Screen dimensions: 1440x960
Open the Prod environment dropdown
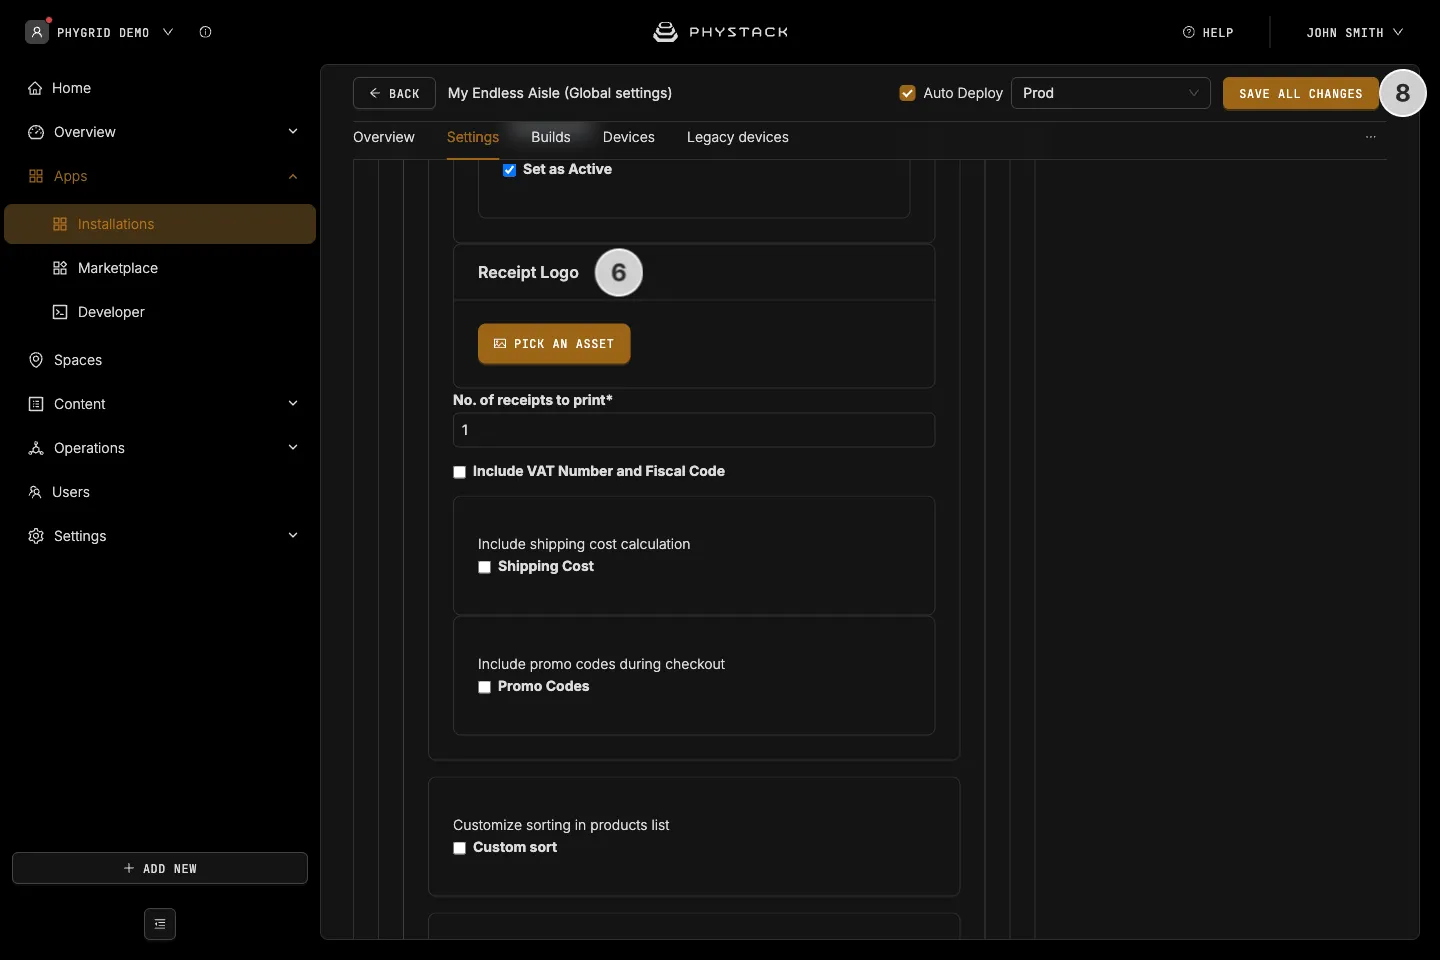pos(1111,93)
